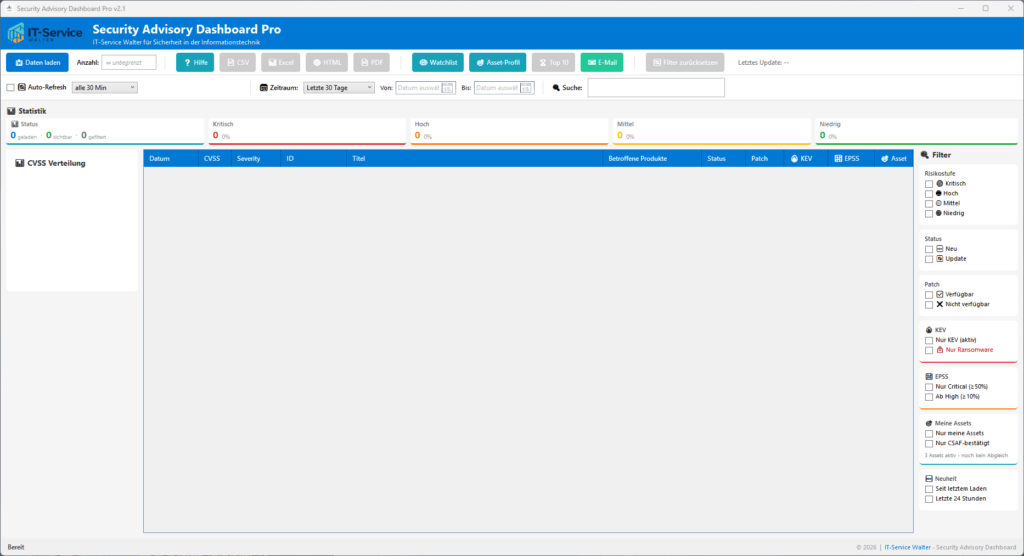Screen dimensions: 1024x556
Task: Click Filter zurücksetzen
Action: tap(685, 63)
